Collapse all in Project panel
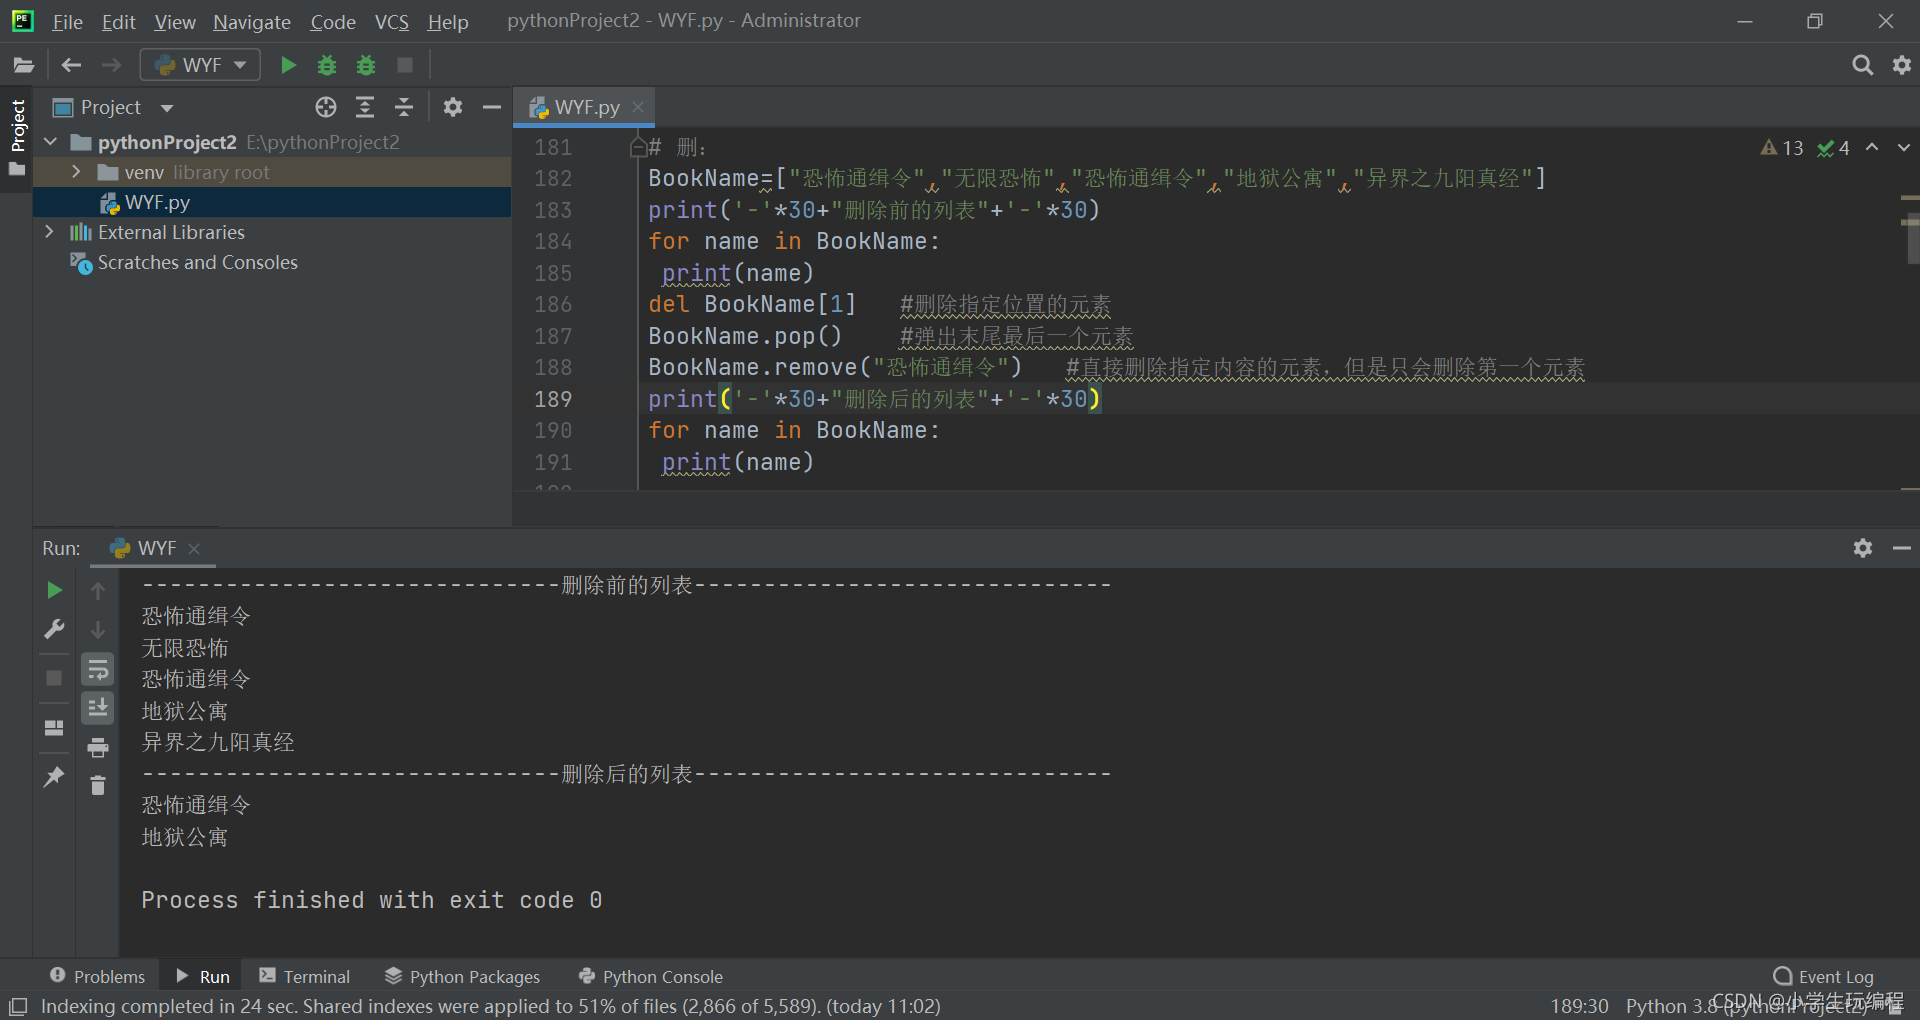 [404, 107]
